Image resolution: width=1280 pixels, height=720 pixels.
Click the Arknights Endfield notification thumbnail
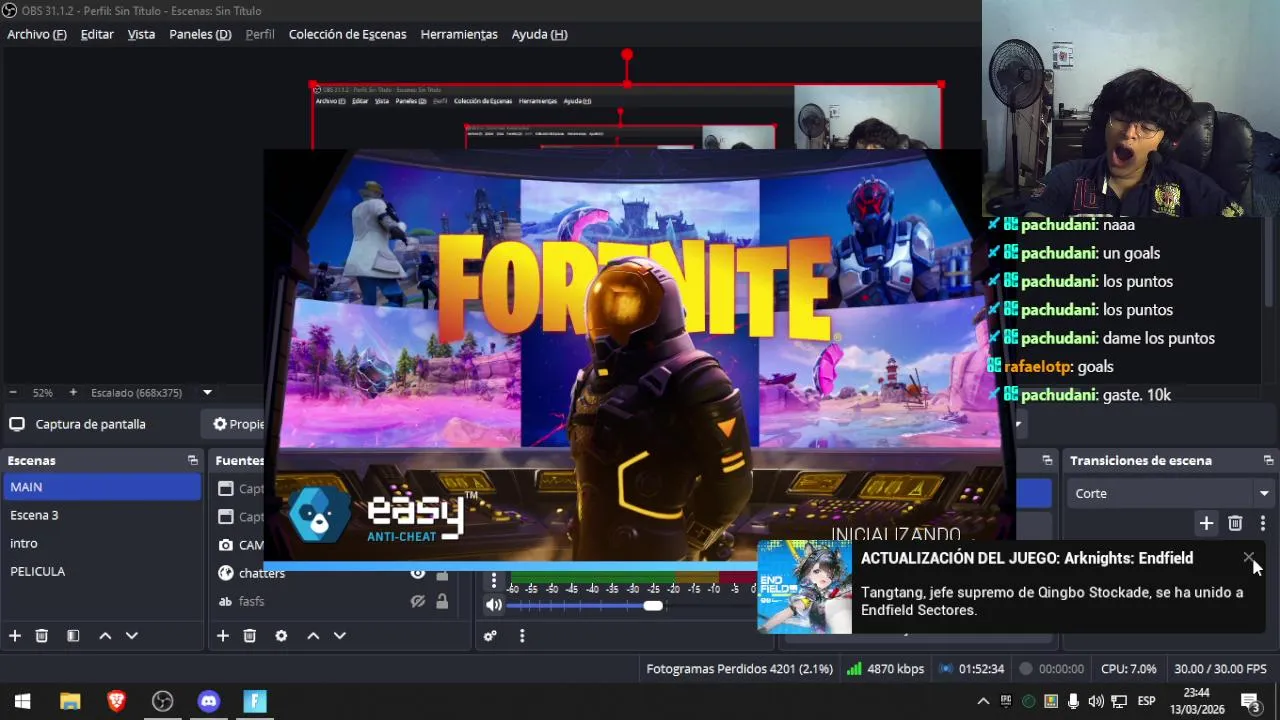[804, 587]
